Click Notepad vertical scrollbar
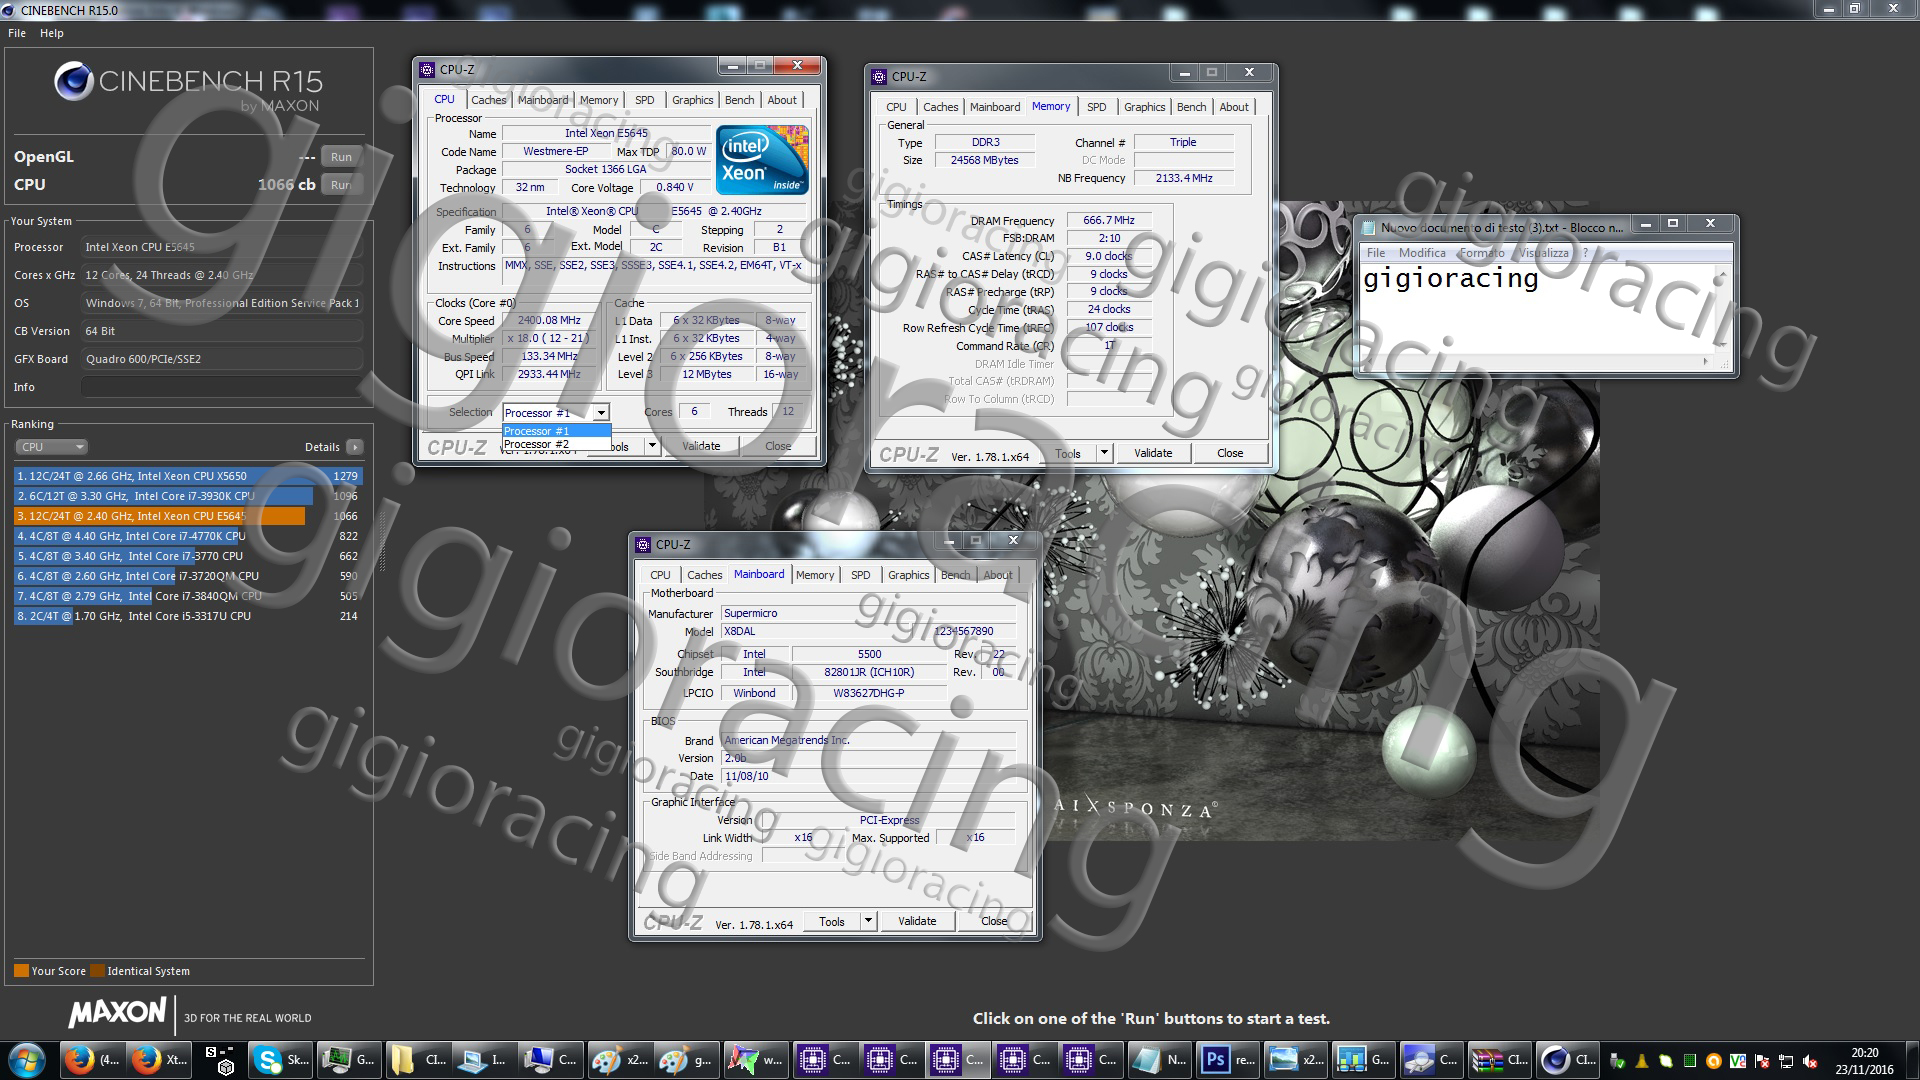This screenshot has height=1080, width=1920. pos(1722,308)
